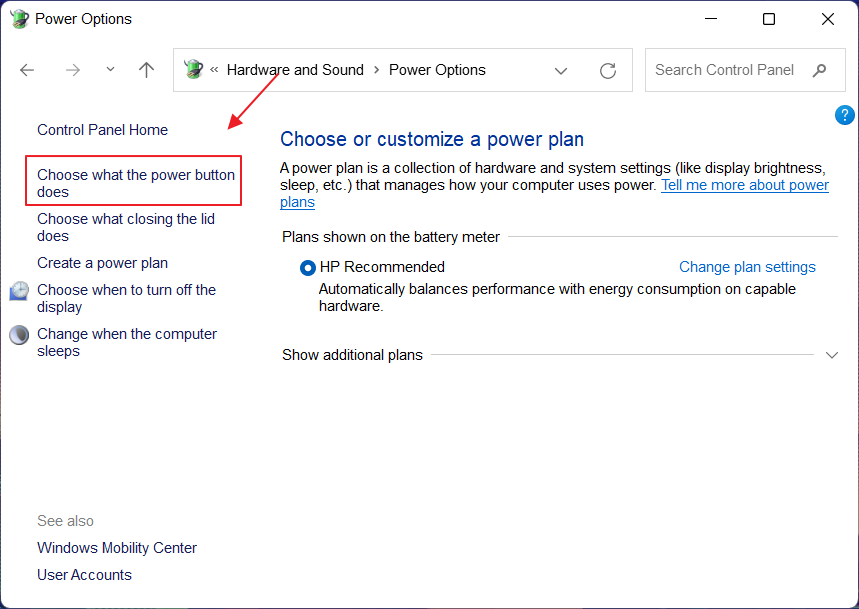Refresh the Power Options page

[x=607, y=70]
